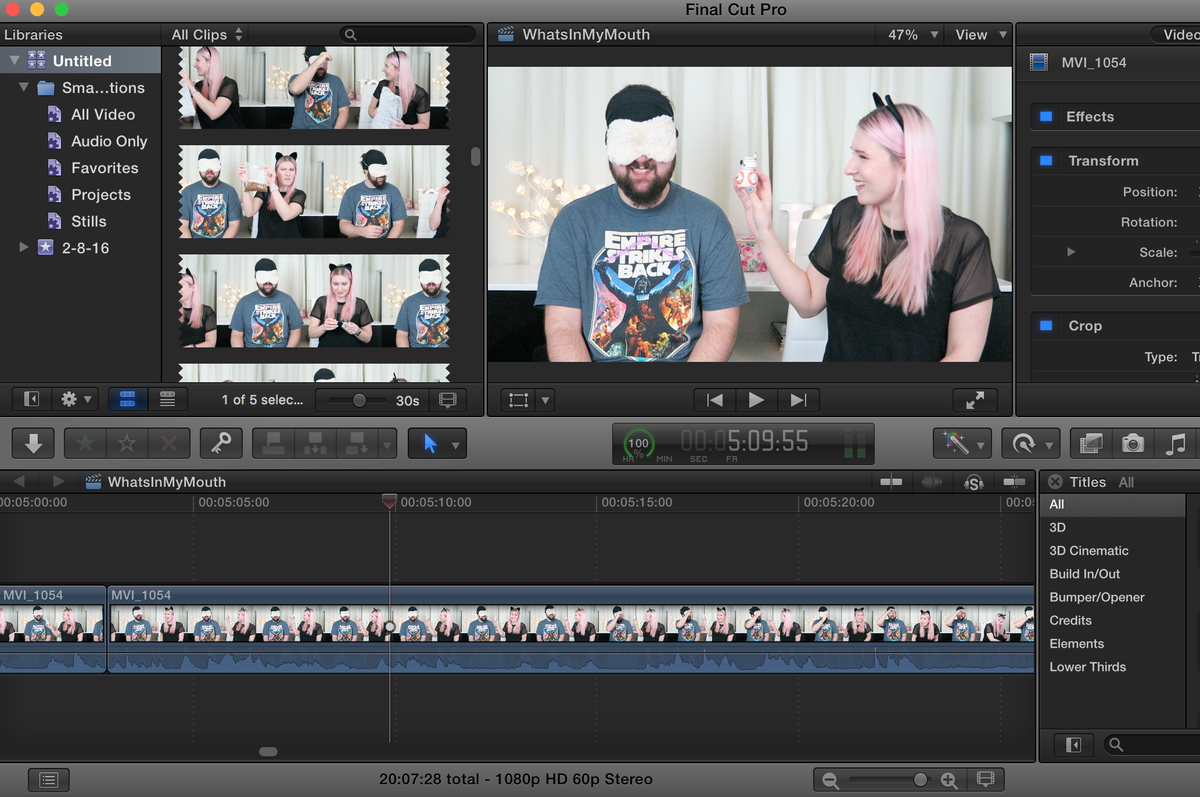1200x797 pixels.
Task: Hide the Titles browser sidebar button
Action: click(x=1073, y=745)
